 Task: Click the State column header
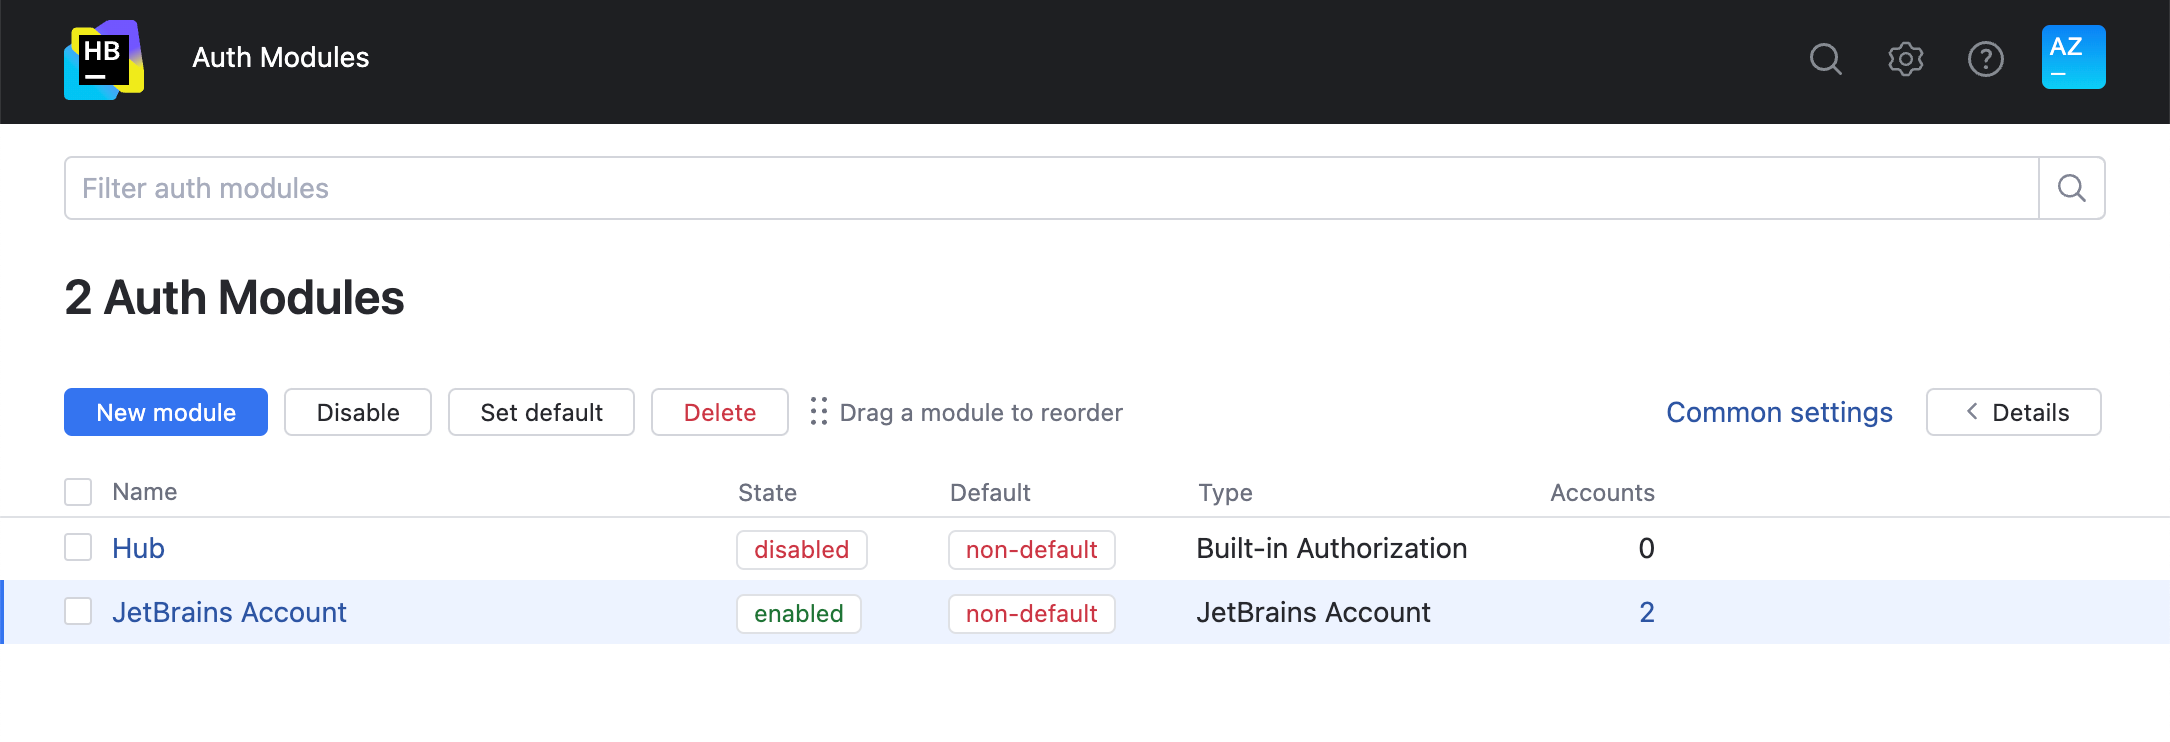tap(767, 493)
